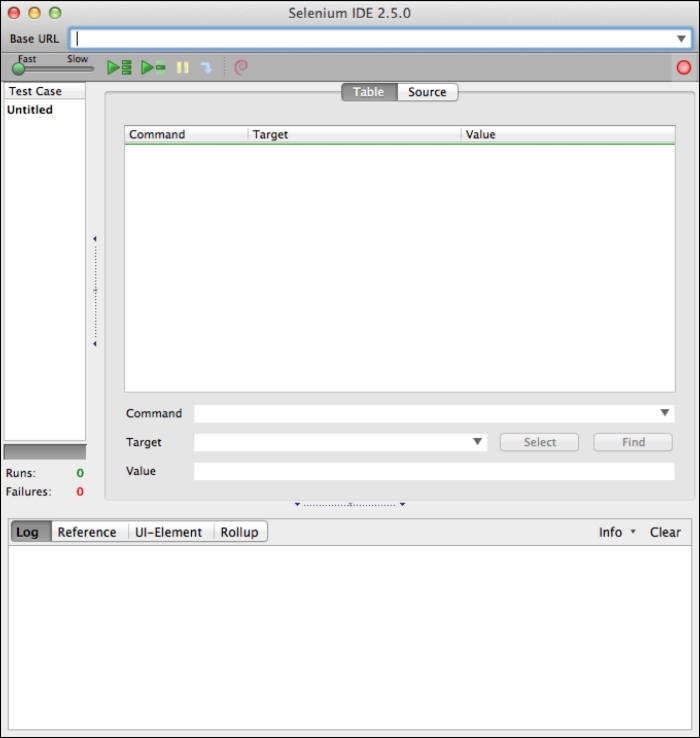700x738 pixels.
Task: Click the yellow Pause/Resume icon
Action: pos(183,68)
